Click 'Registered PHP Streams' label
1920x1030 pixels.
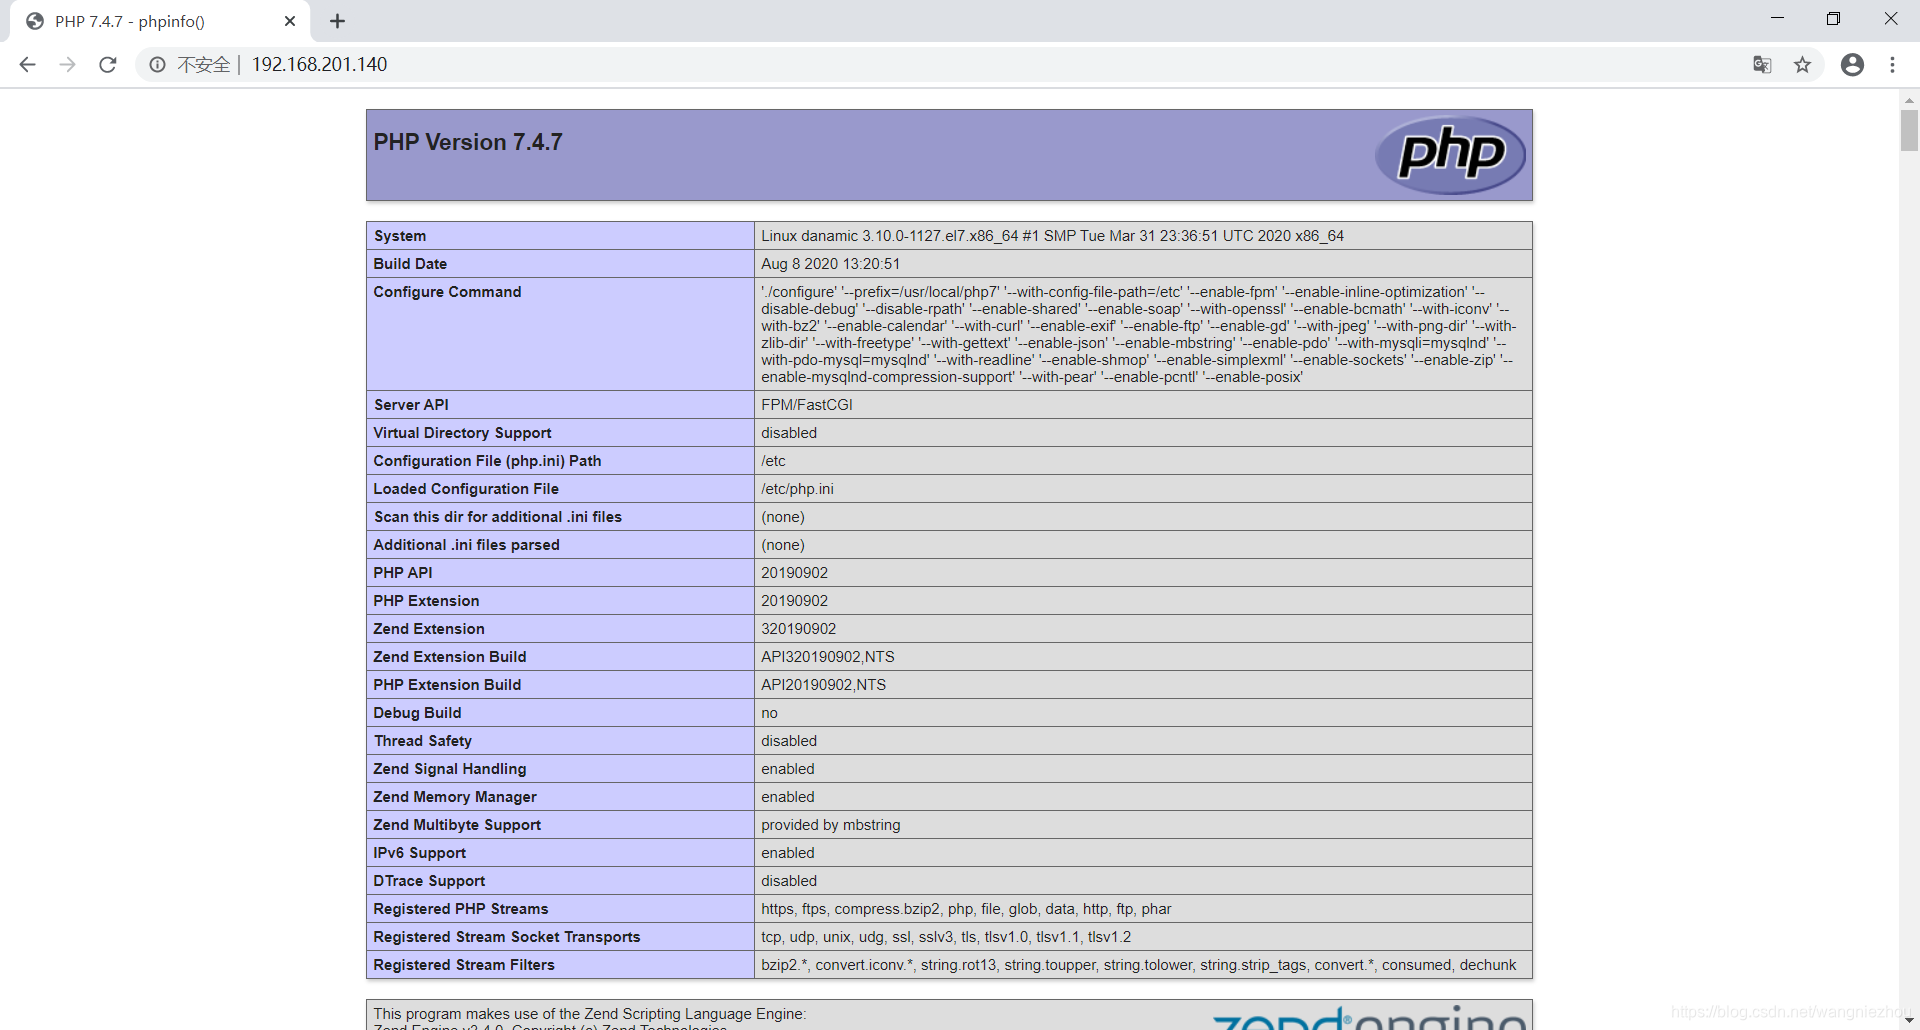[461, 909]
